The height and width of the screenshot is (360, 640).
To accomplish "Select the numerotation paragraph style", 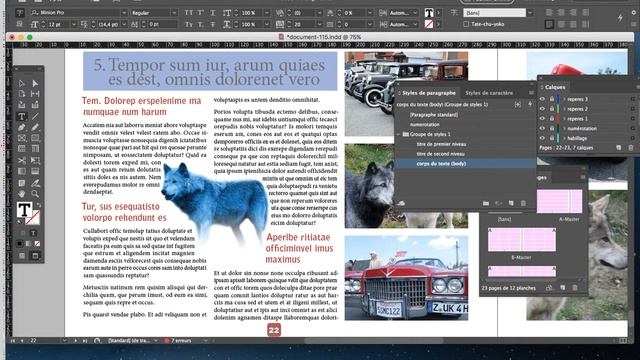I will pos(425,124).
